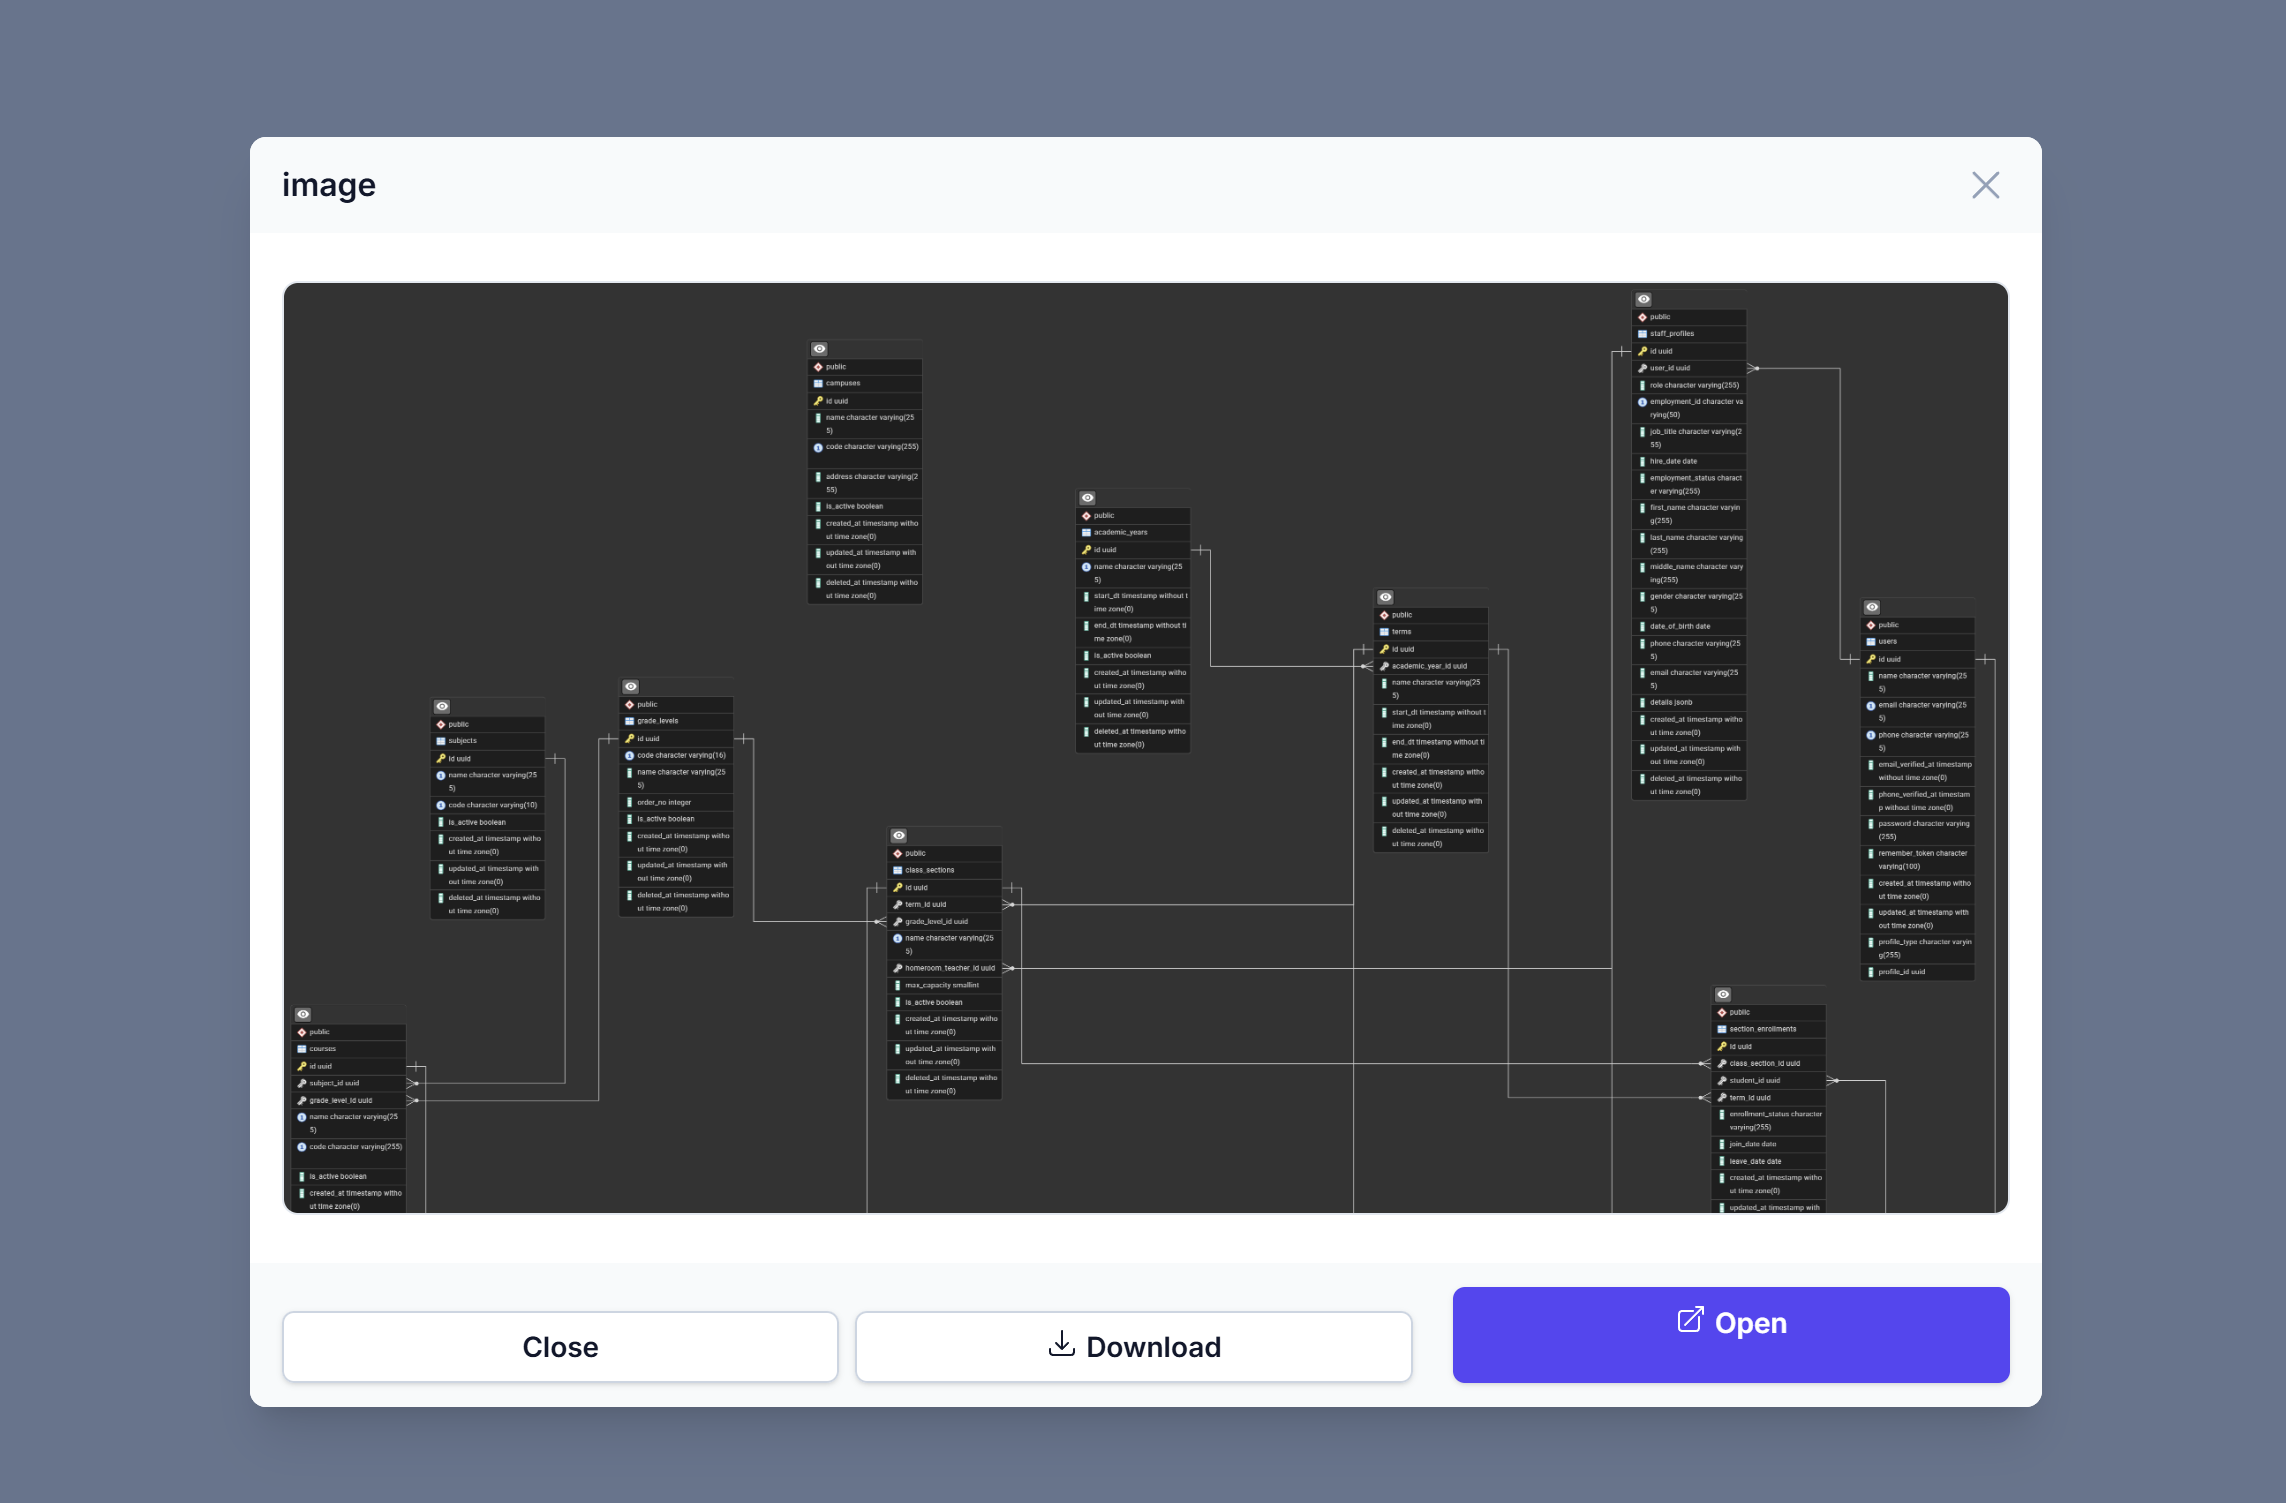Viewport: 2286px width, 1503px height.
Task: Click the info icon beside users email column
Action: click(x=1872, y=705)
